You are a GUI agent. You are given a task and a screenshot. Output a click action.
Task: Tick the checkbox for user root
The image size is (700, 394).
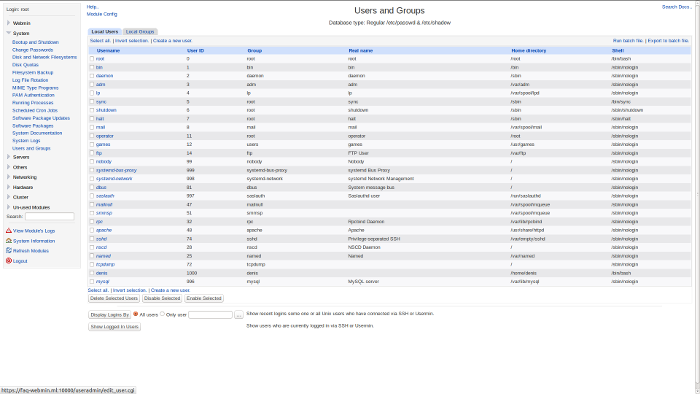point(92,59)
